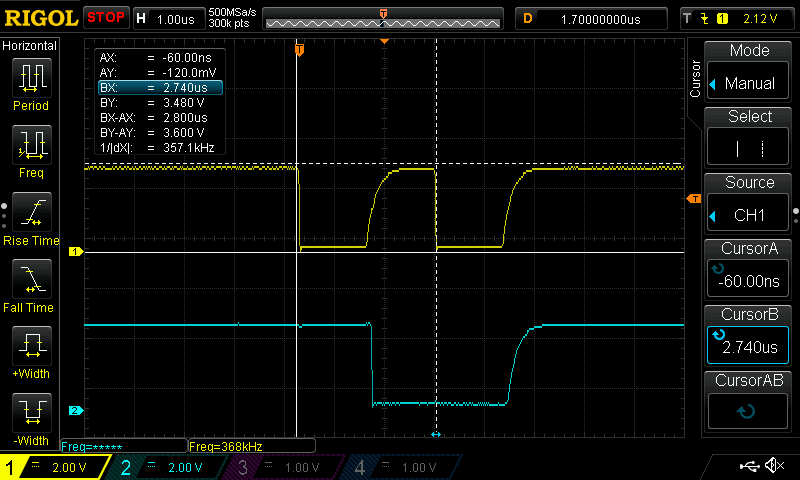Select the CursorAB button
Screen dimensions: 800x480
[748, 411]
